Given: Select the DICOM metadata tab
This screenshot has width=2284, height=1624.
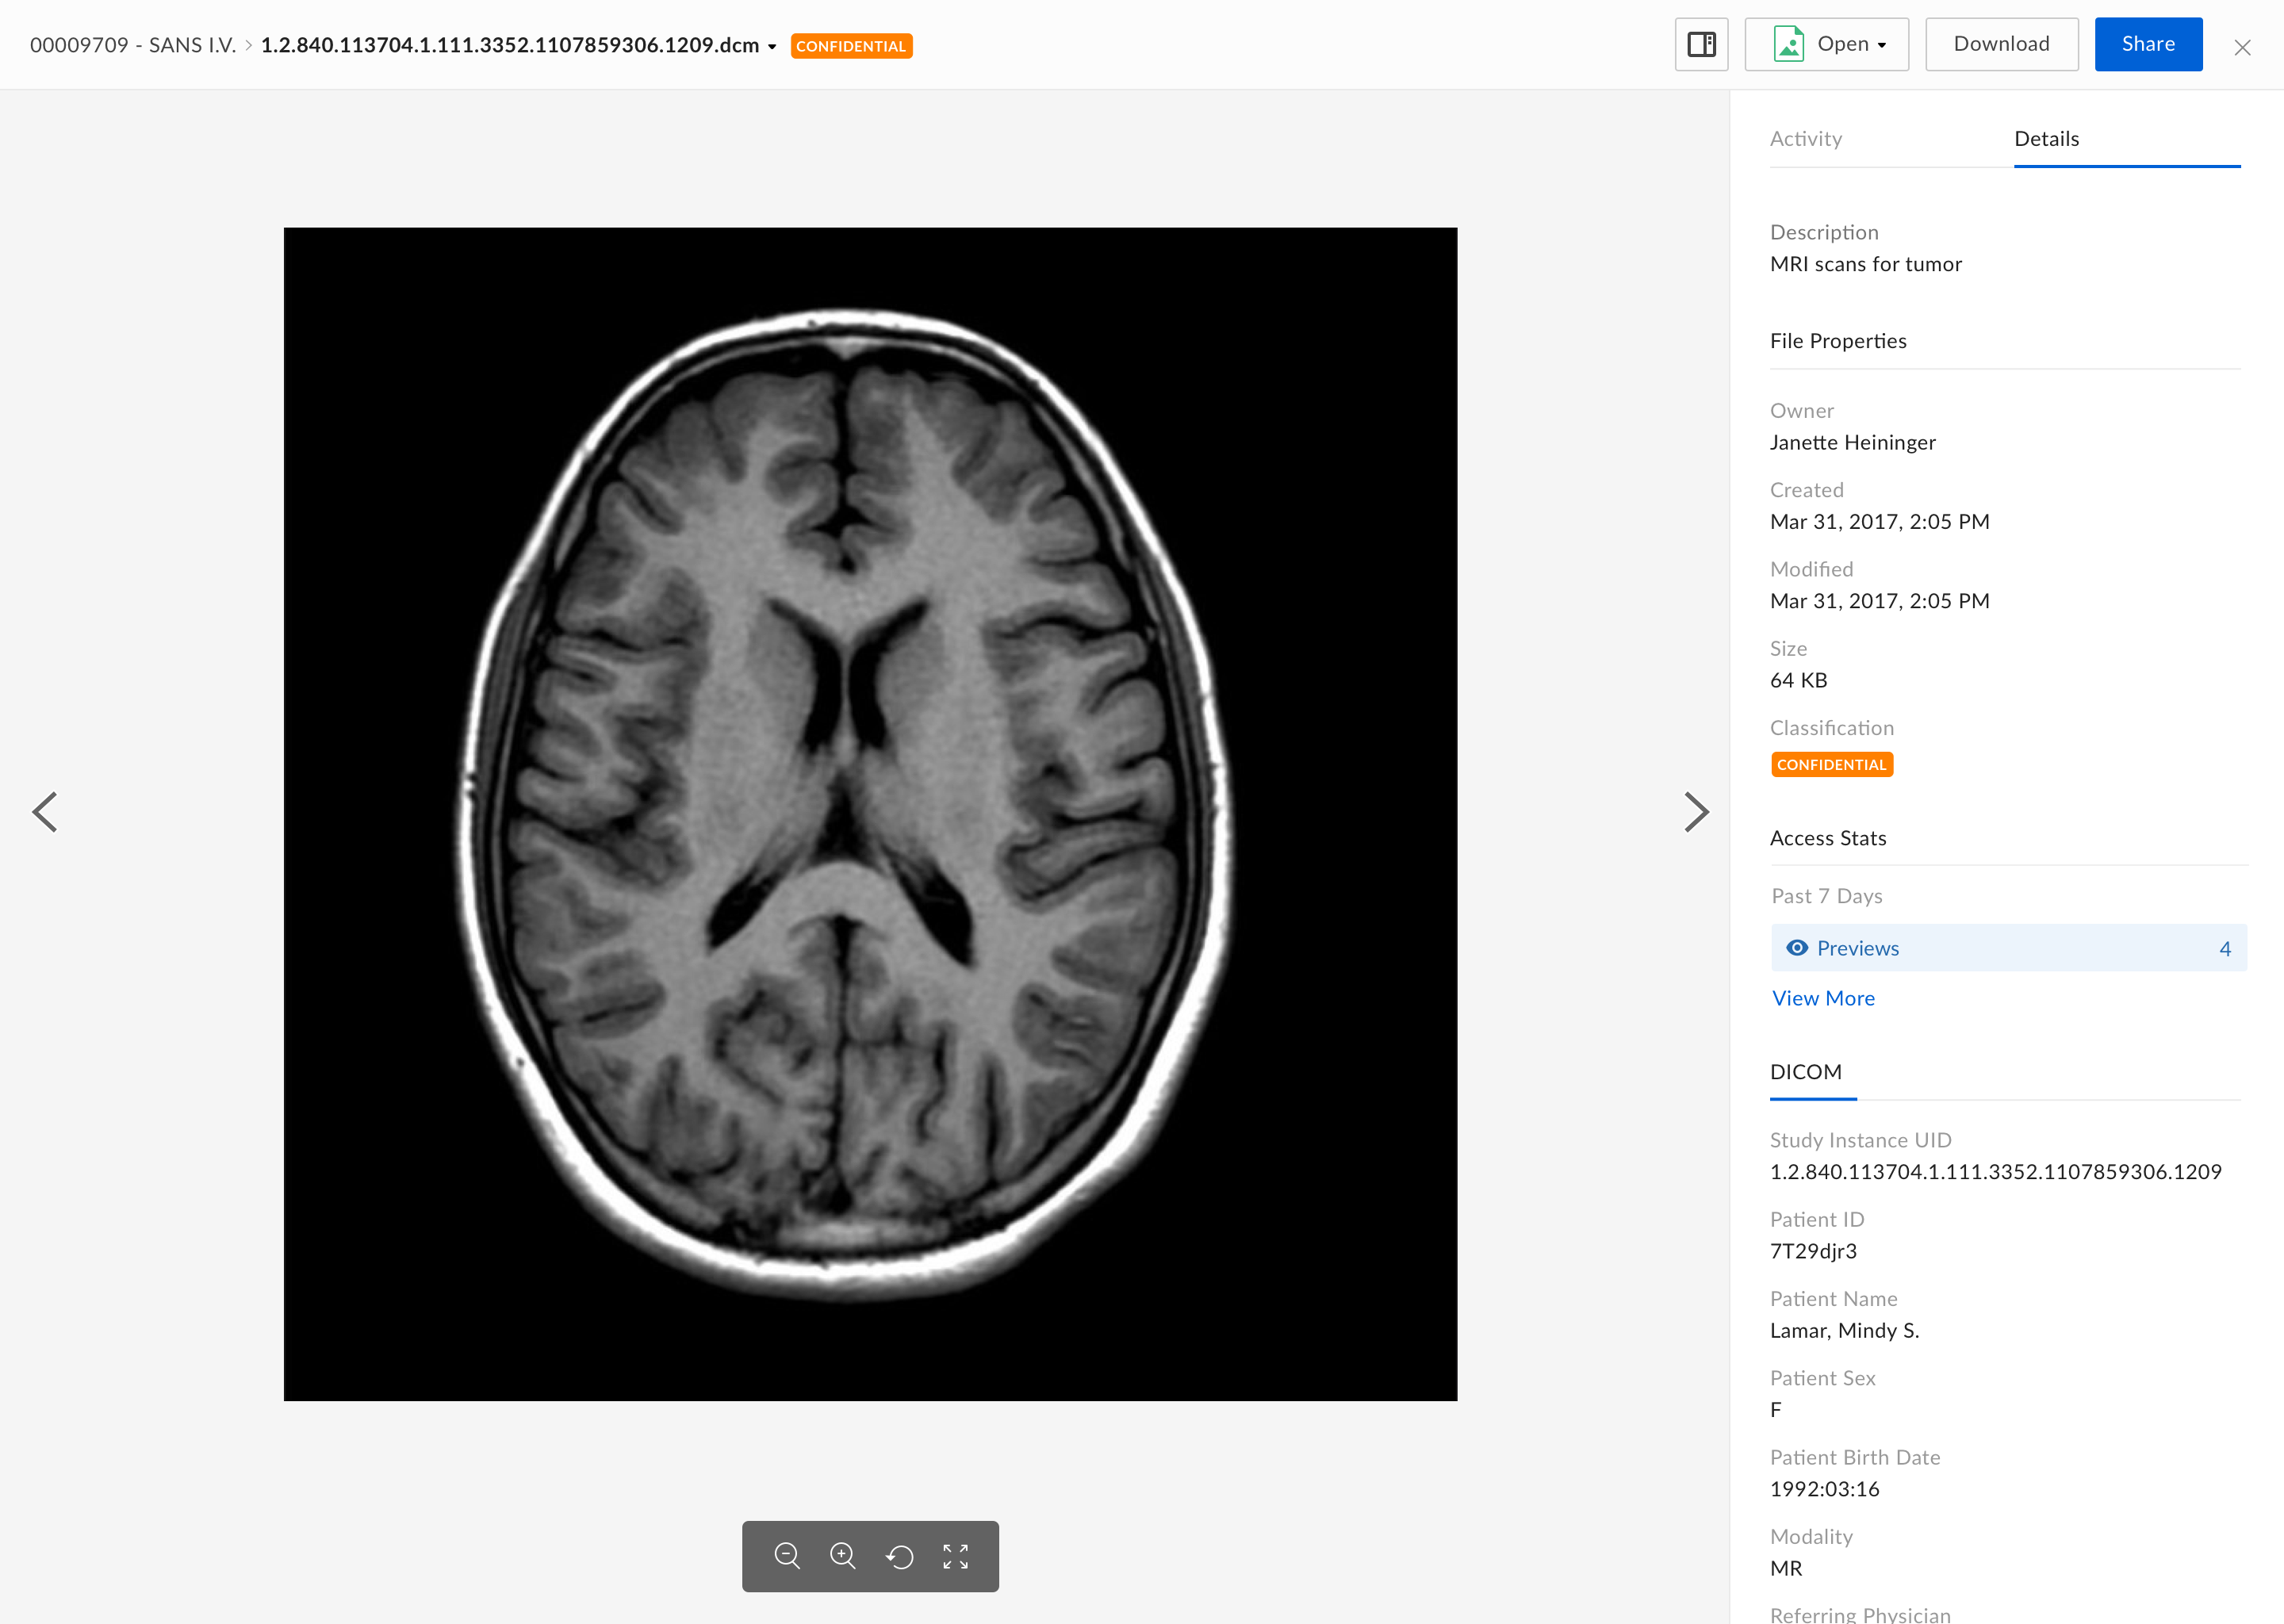Looking at the screenshot, I should (x=1805, y=1072).
